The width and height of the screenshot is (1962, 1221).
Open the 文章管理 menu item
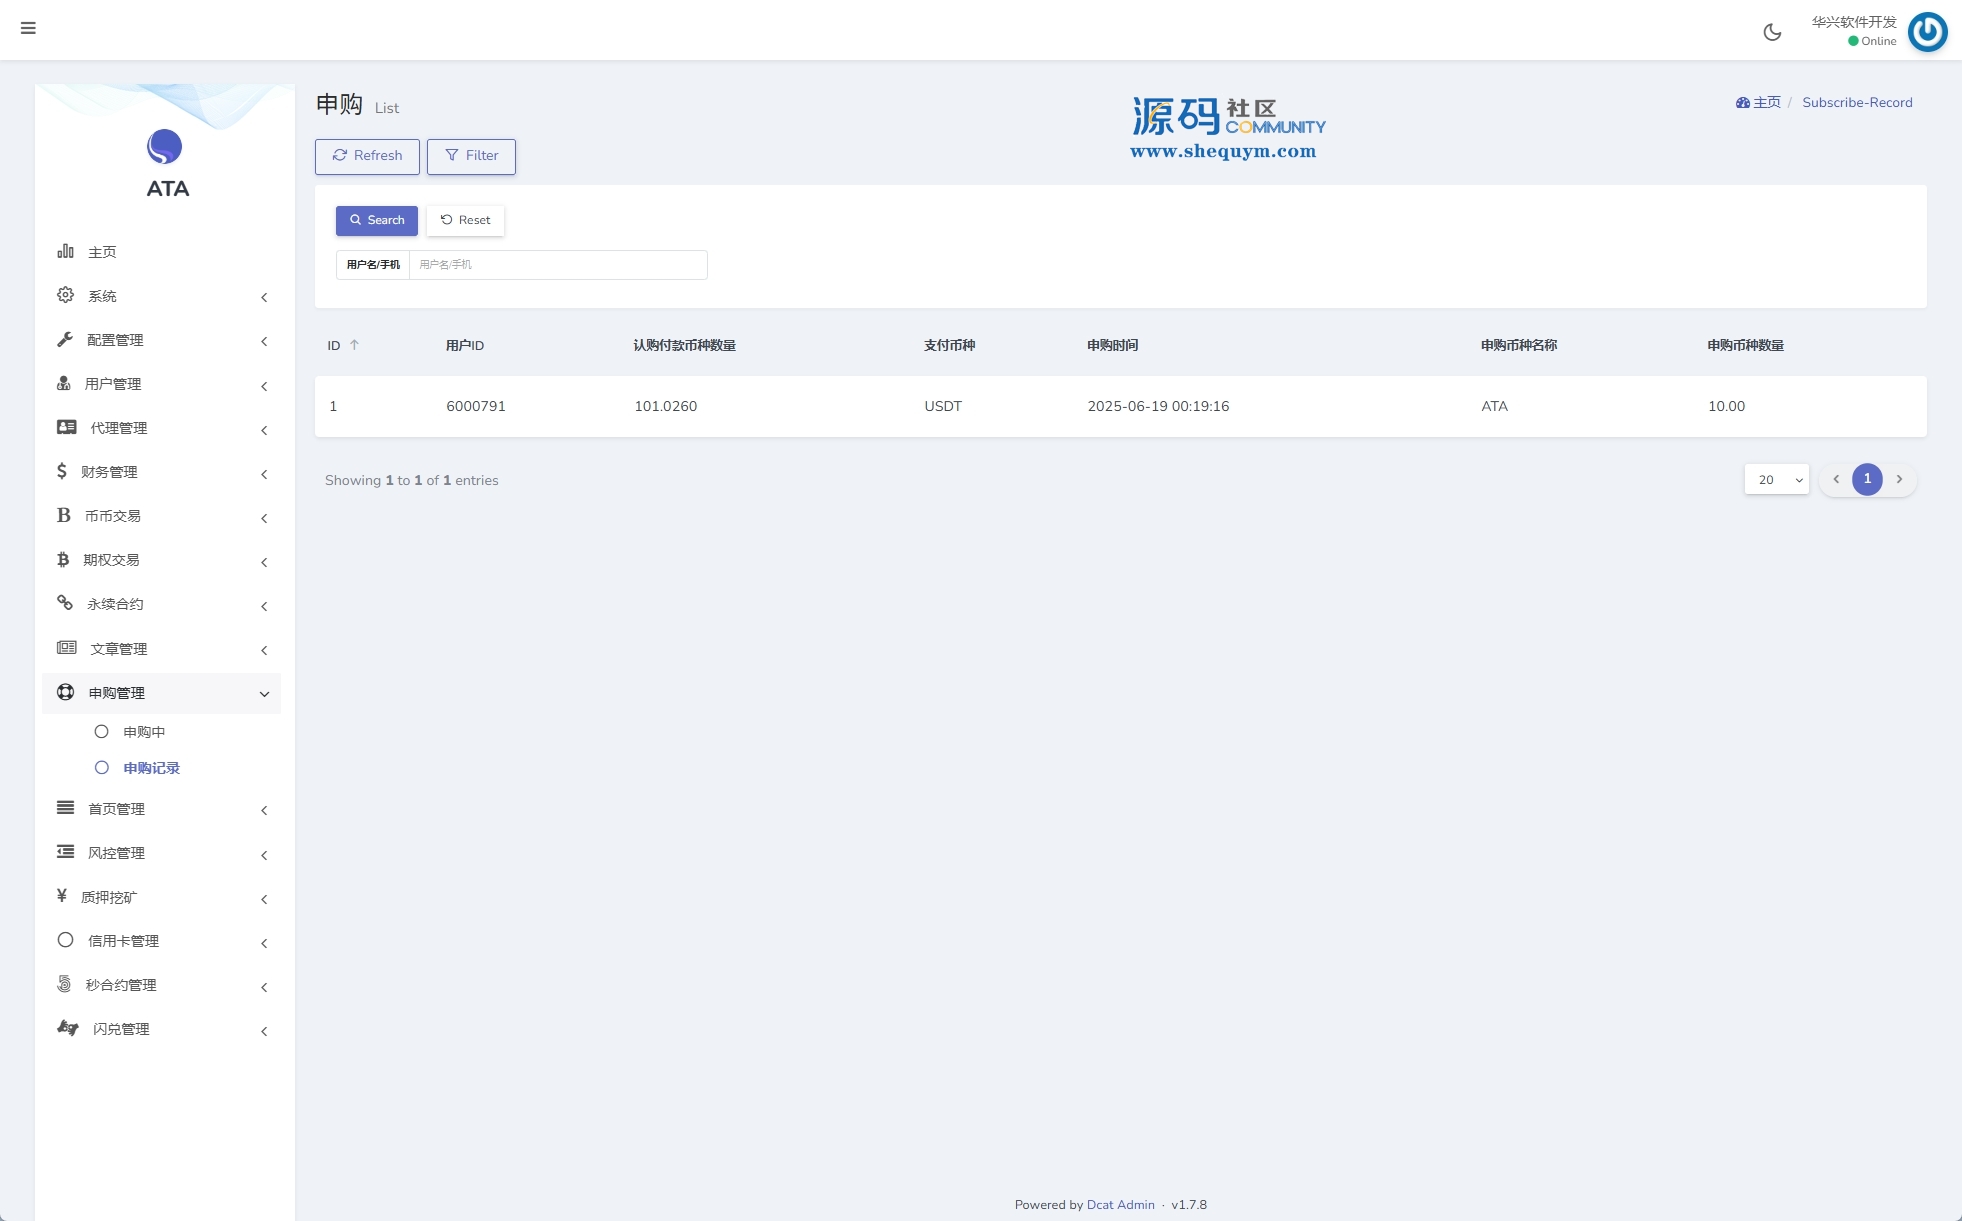(118, 649)
